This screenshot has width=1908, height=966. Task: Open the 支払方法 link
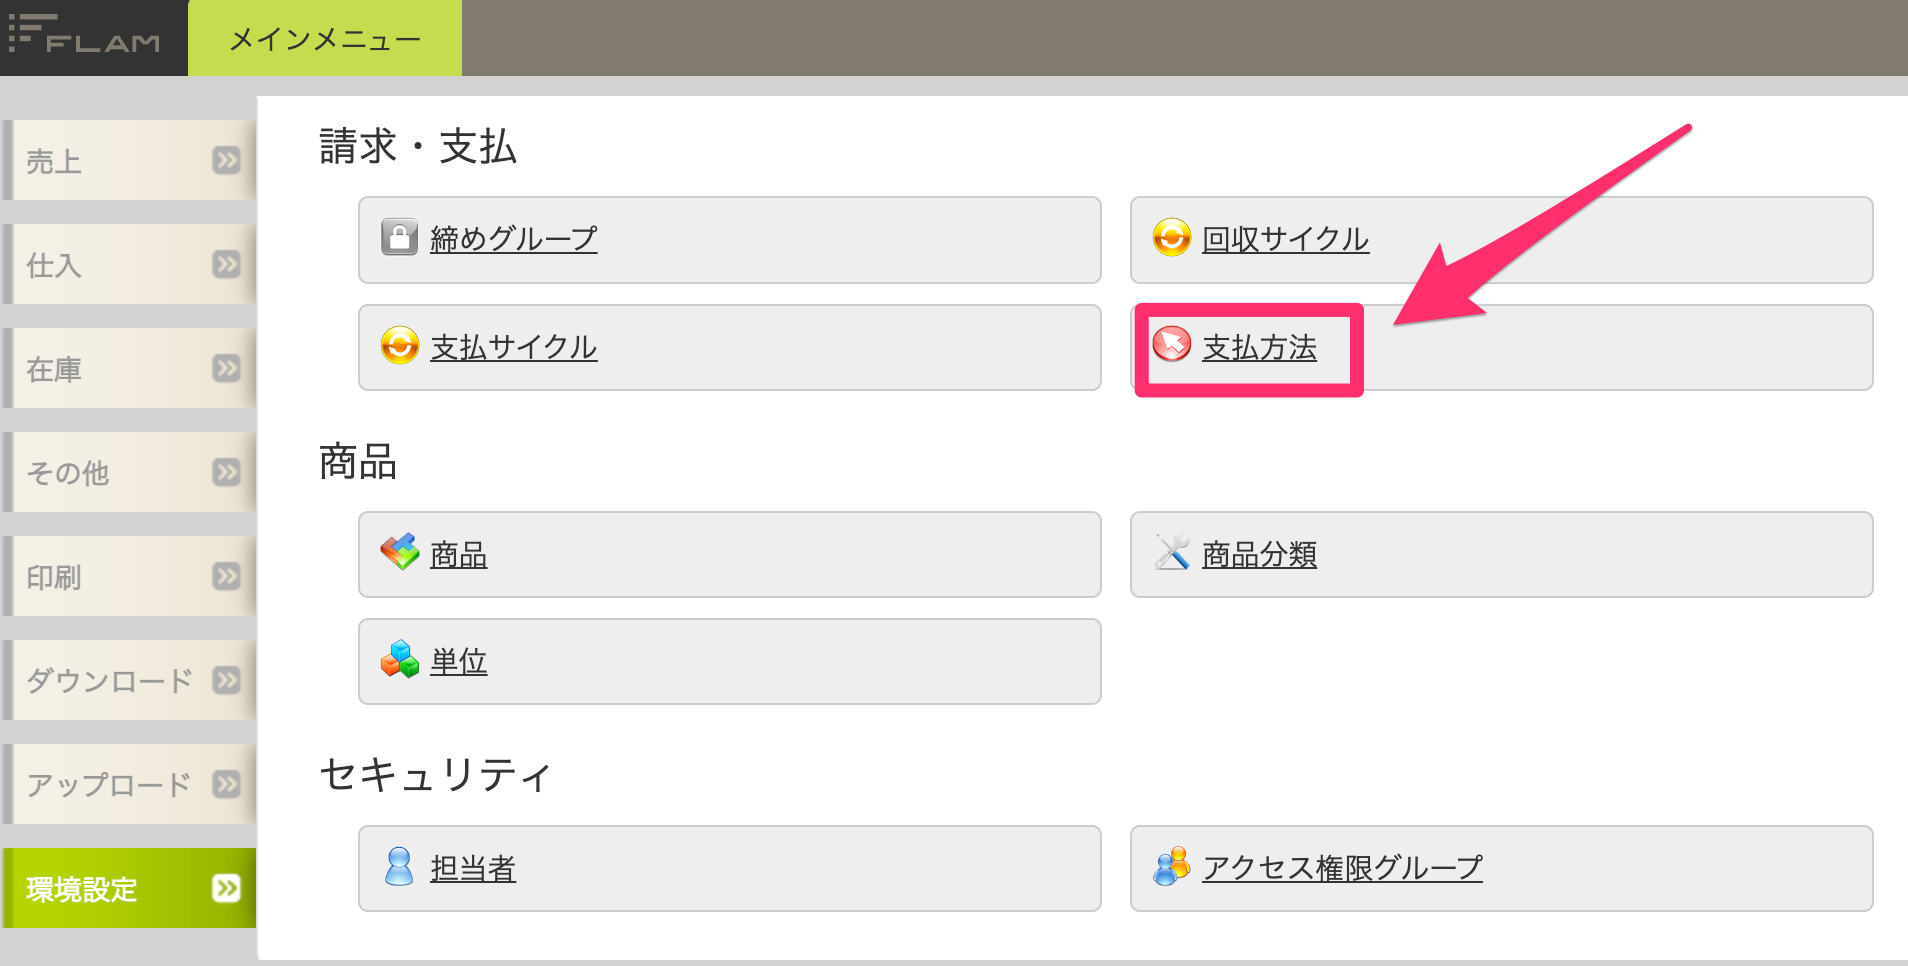[1259, 347]
